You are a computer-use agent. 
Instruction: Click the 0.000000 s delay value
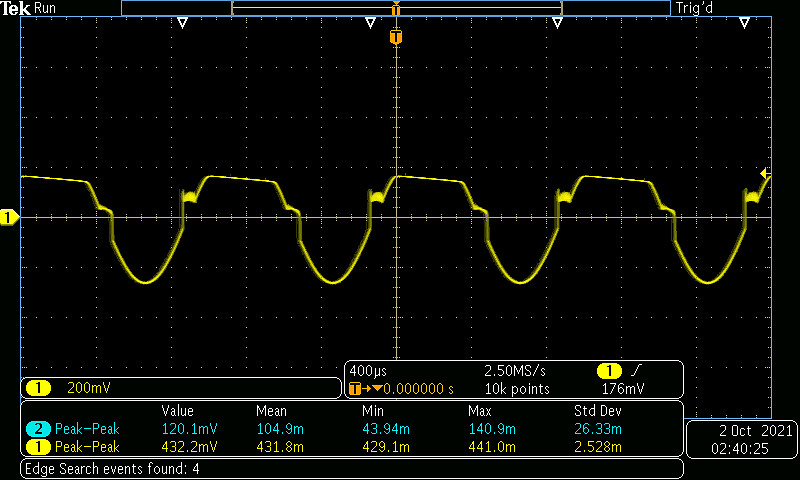click(418, 389)
